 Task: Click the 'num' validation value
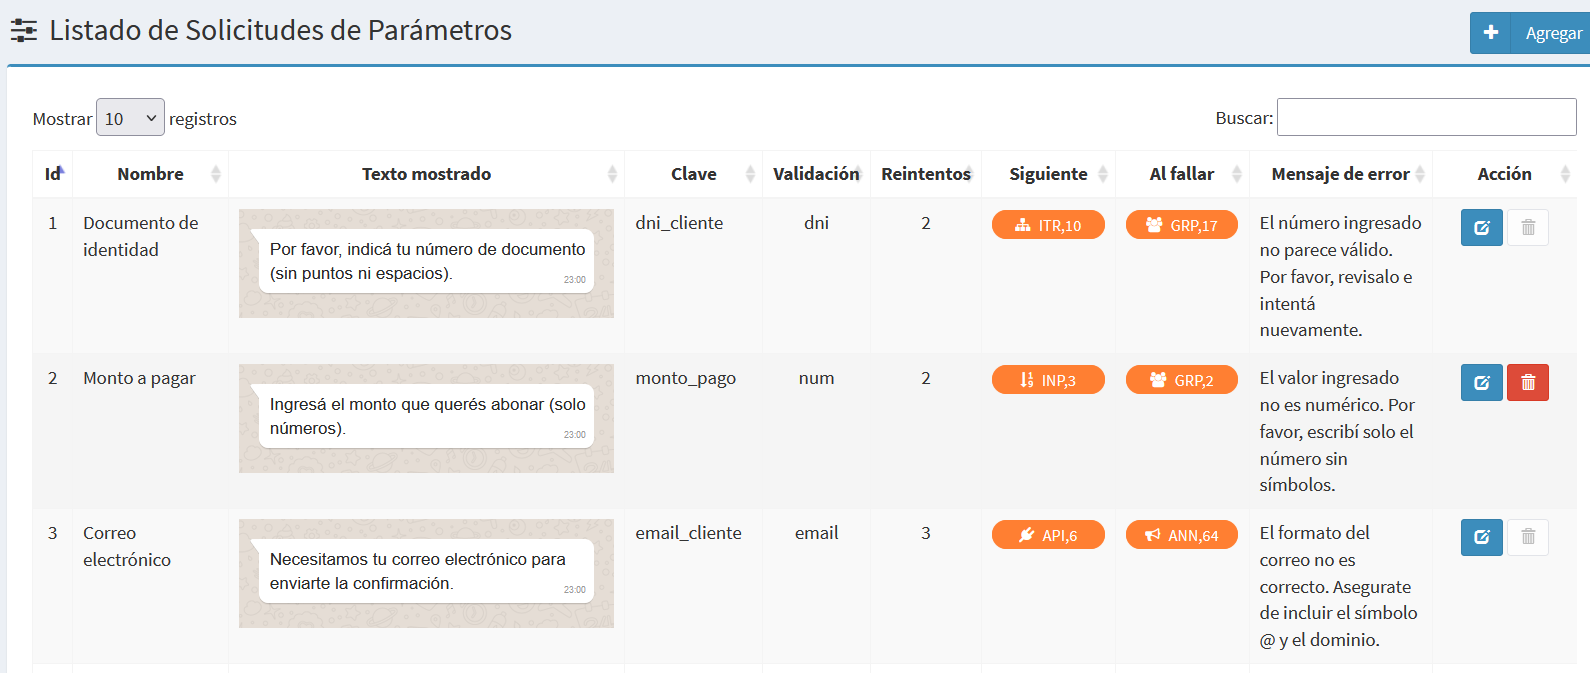816,378
